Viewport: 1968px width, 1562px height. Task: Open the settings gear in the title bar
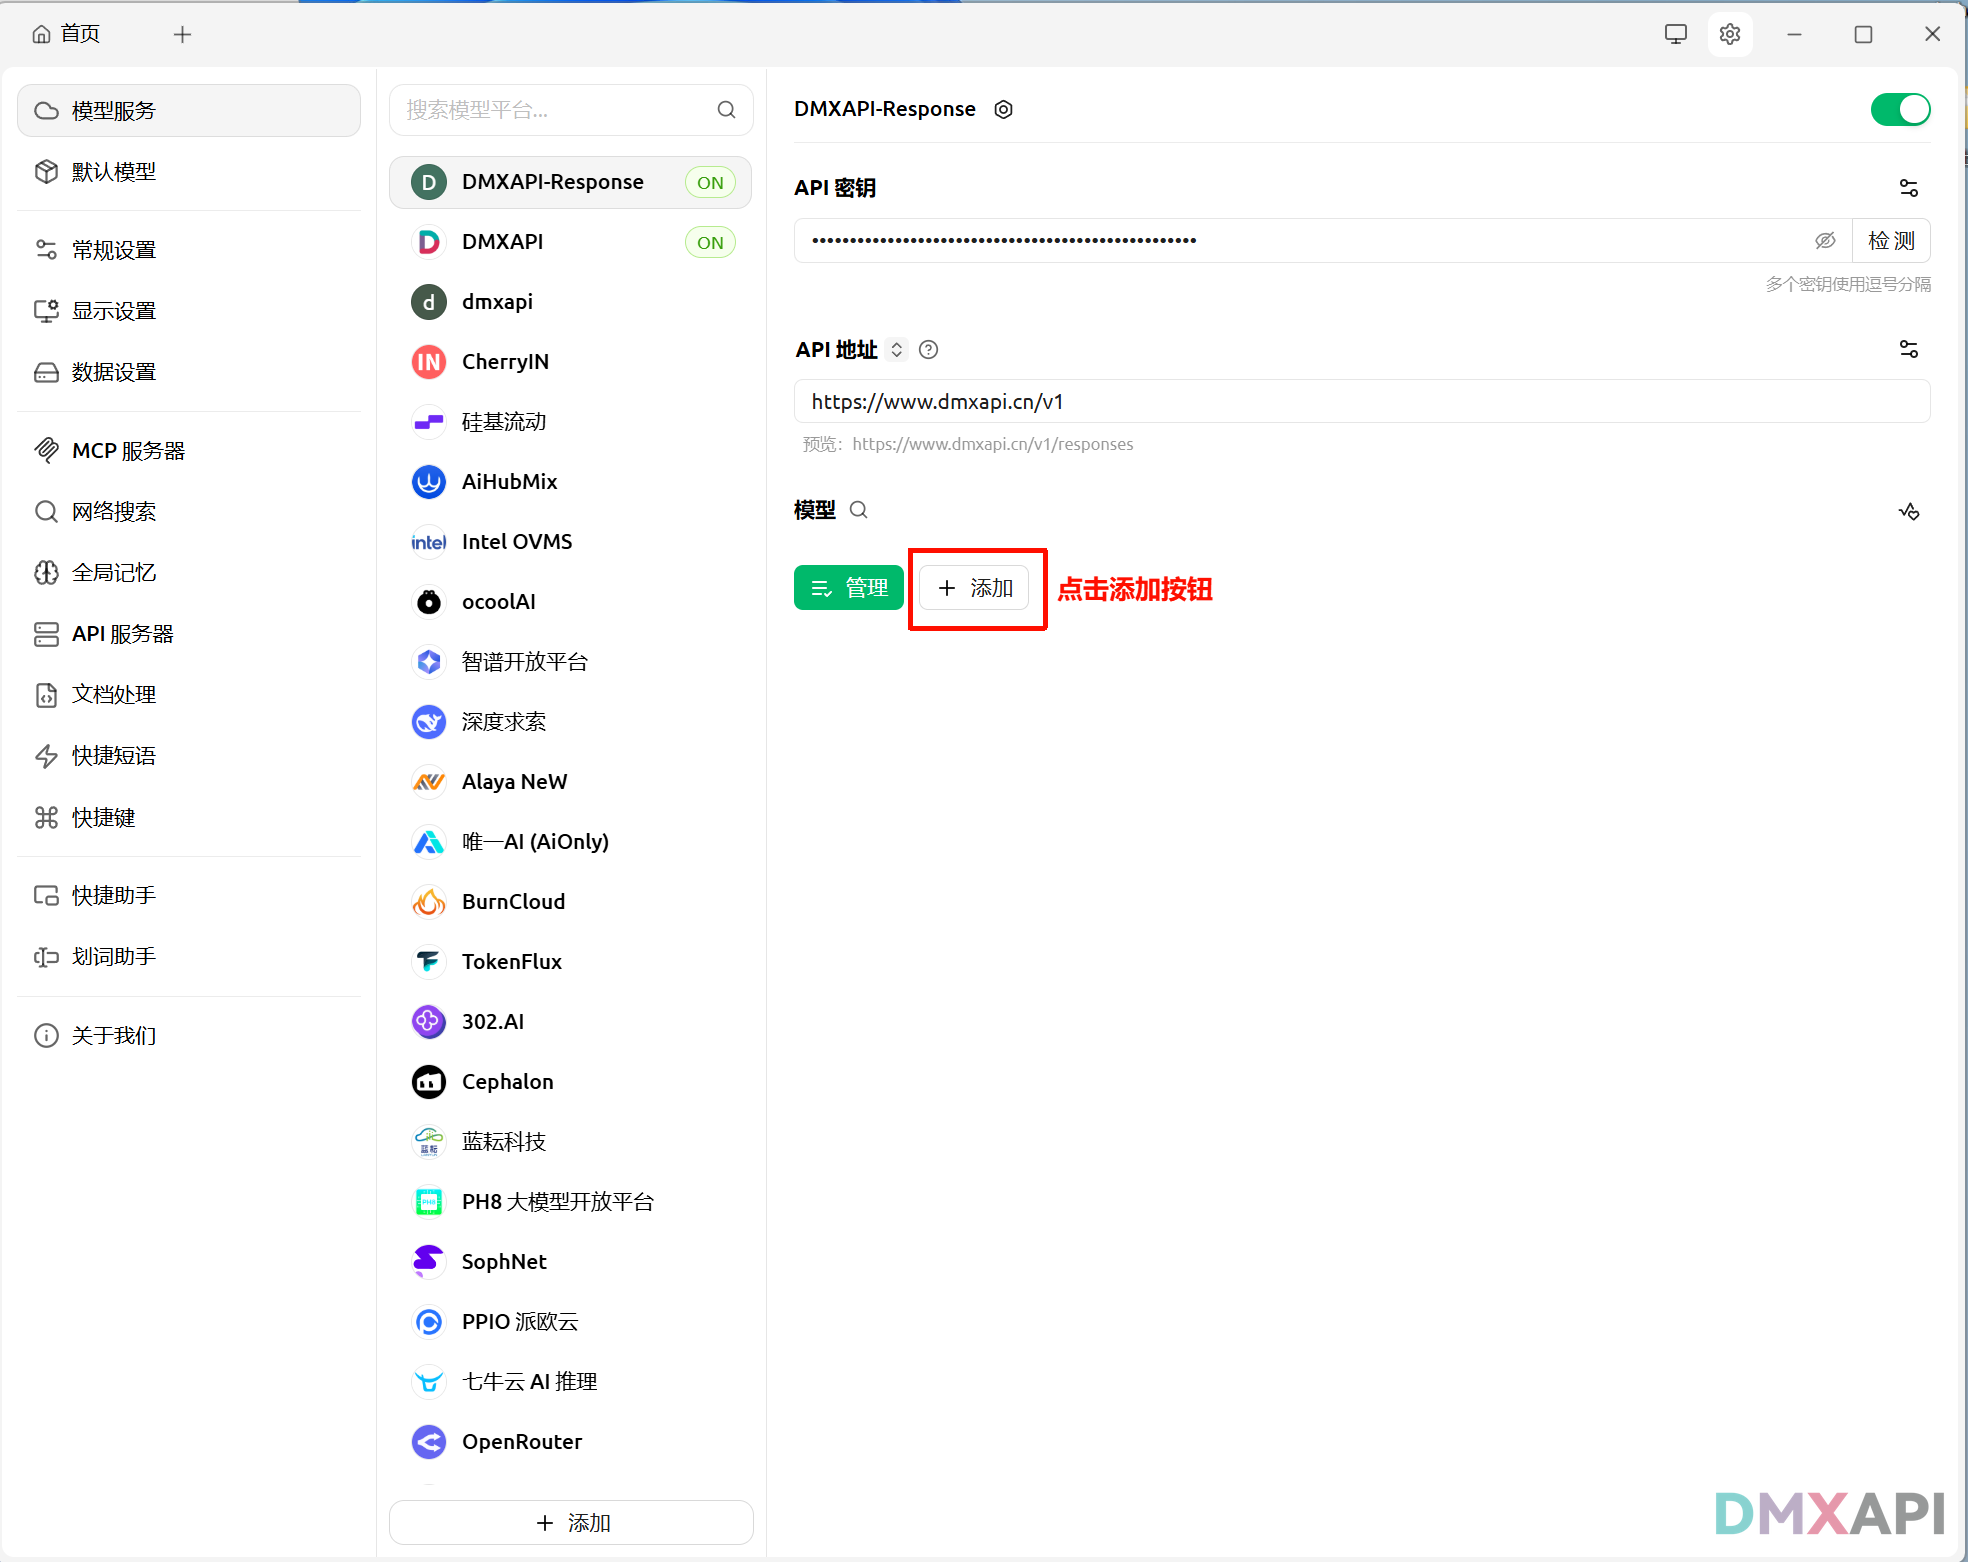(1730, 34)
